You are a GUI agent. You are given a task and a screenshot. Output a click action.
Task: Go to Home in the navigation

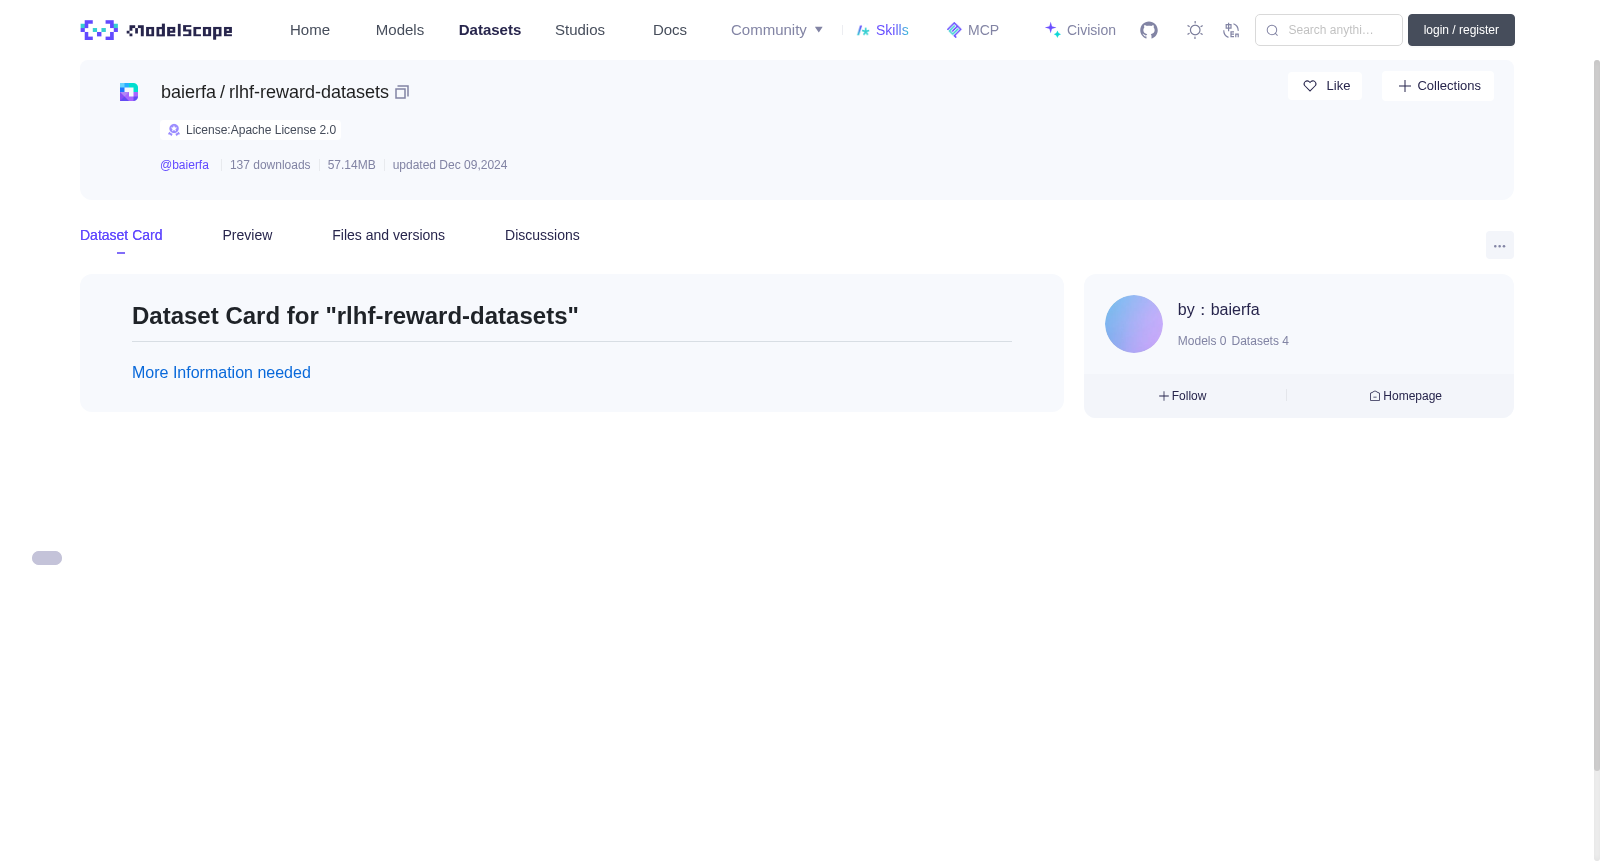pyautogui.click(x=310, y=30)
